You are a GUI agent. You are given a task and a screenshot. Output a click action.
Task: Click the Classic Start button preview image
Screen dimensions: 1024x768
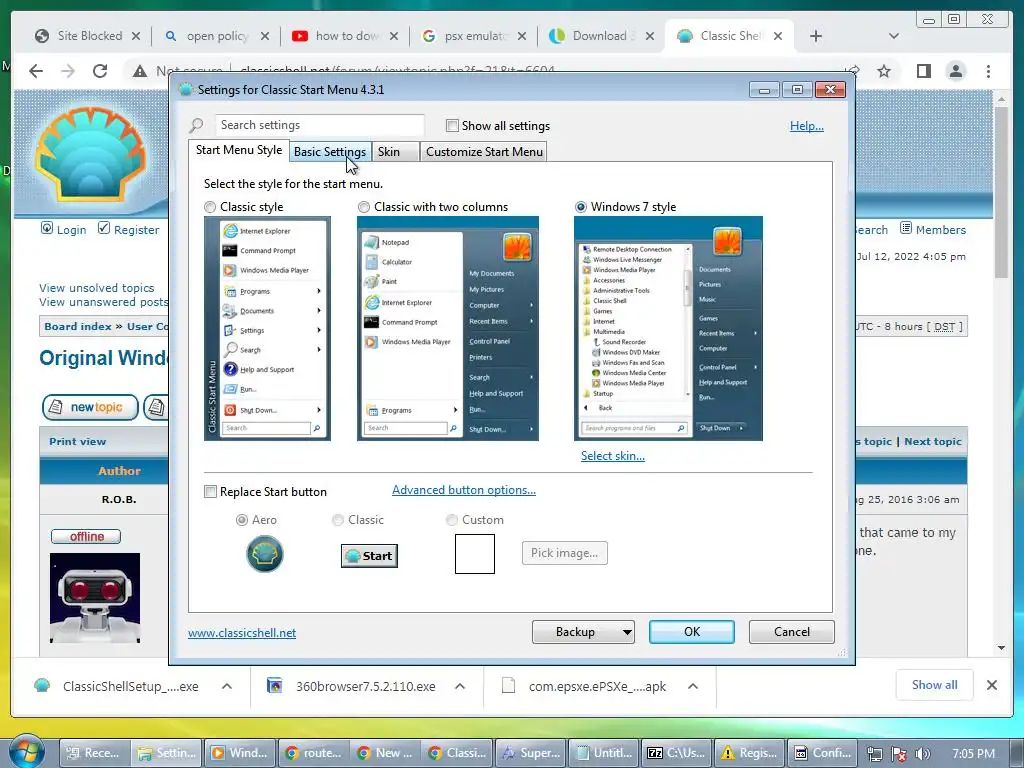point(369,556)
